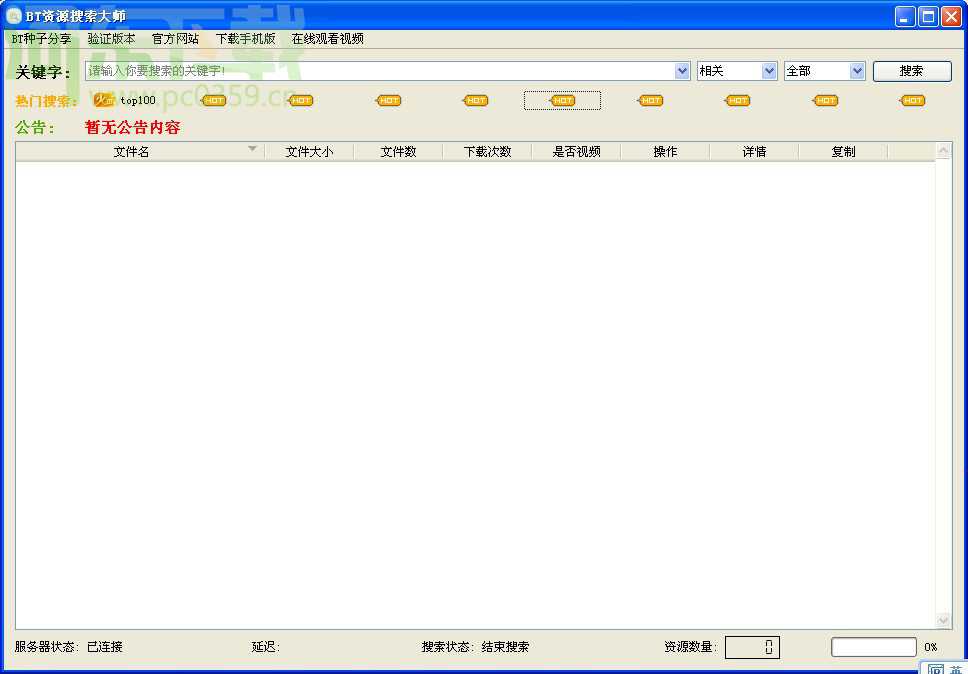Click the last HOT tag on the right
Screen dimensions: 968x674
click(x=912, y=100)
